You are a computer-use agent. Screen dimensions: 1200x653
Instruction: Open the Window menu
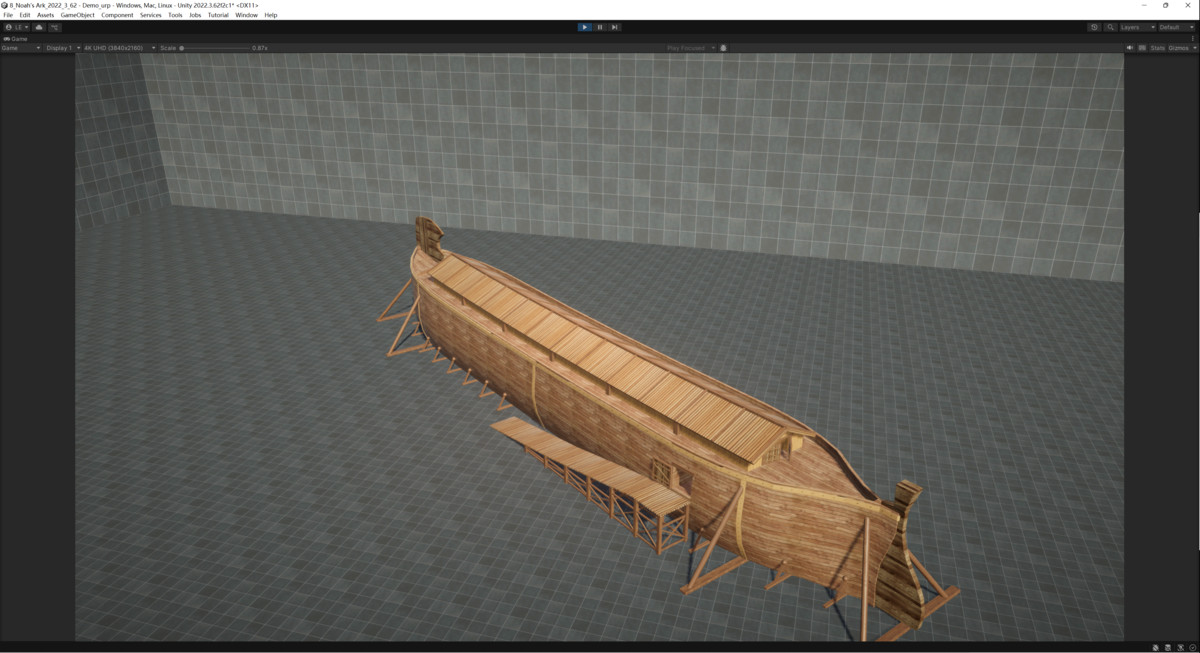pos(246,15)
